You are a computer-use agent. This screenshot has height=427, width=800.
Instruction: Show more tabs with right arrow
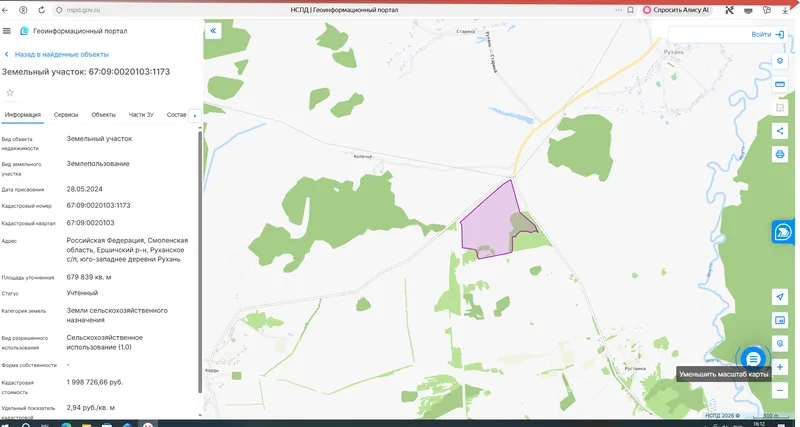[x=195, y=116]
